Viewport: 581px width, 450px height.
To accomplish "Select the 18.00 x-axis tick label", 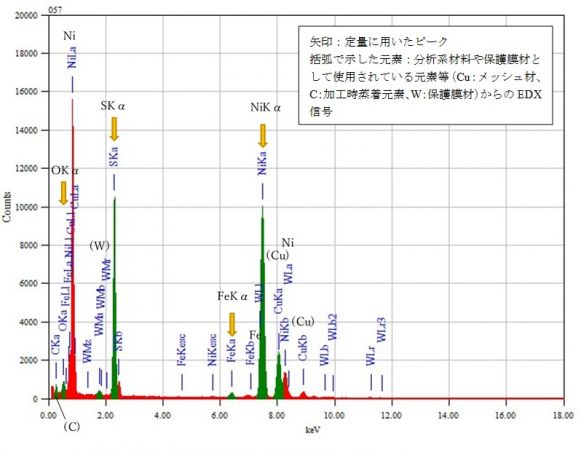I will 563,416.
